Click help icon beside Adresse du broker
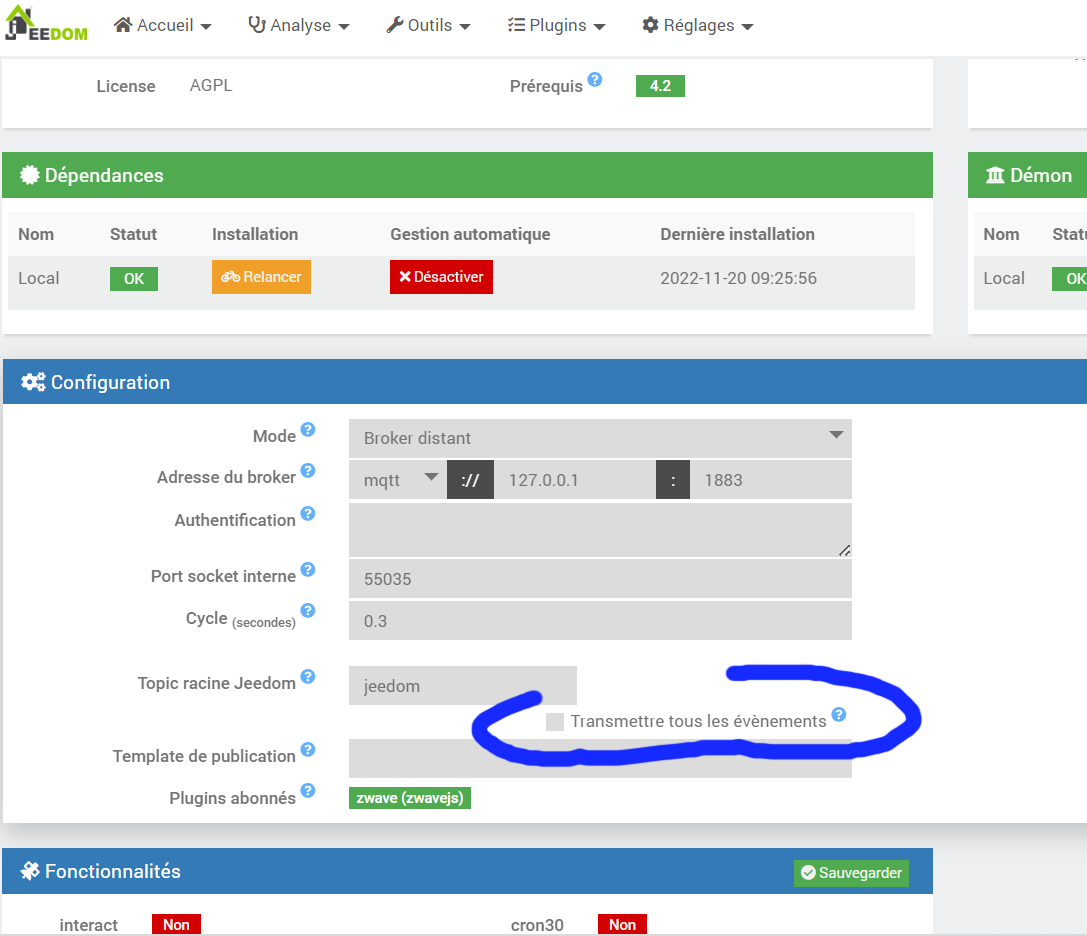The height and width of the screenshot is (936, 1087). click(308, 470)
